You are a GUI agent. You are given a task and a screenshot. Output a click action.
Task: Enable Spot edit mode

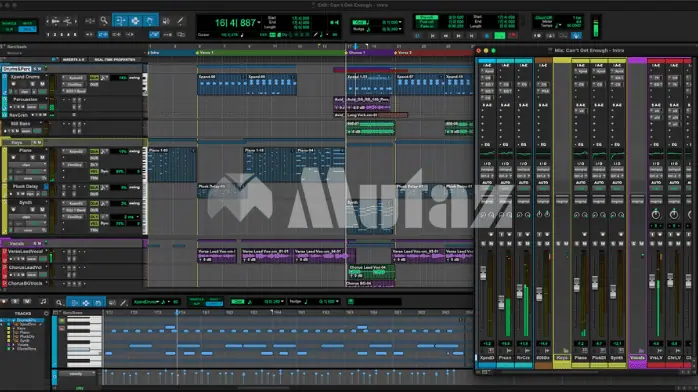pyautogui.click(x=28, y=24)
